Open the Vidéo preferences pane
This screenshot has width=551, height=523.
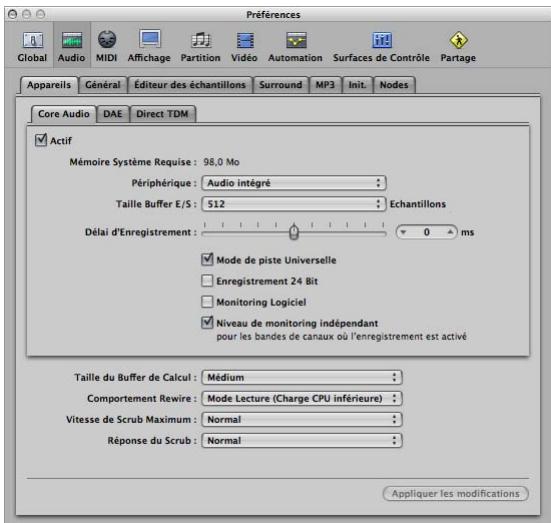pyautogui.click(x=244, y=46)
